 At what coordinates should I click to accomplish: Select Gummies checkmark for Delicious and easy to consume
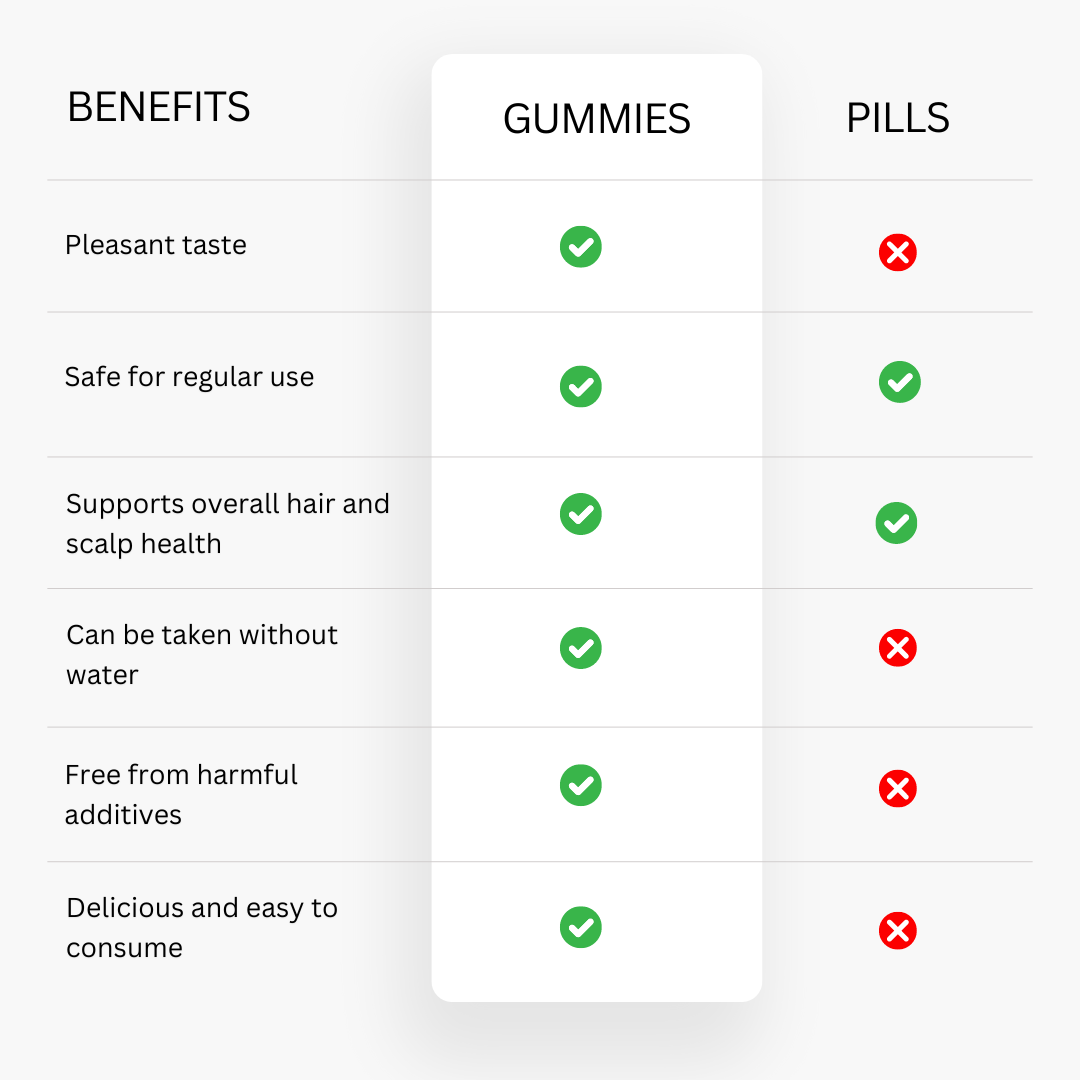(x=581, y=927)
